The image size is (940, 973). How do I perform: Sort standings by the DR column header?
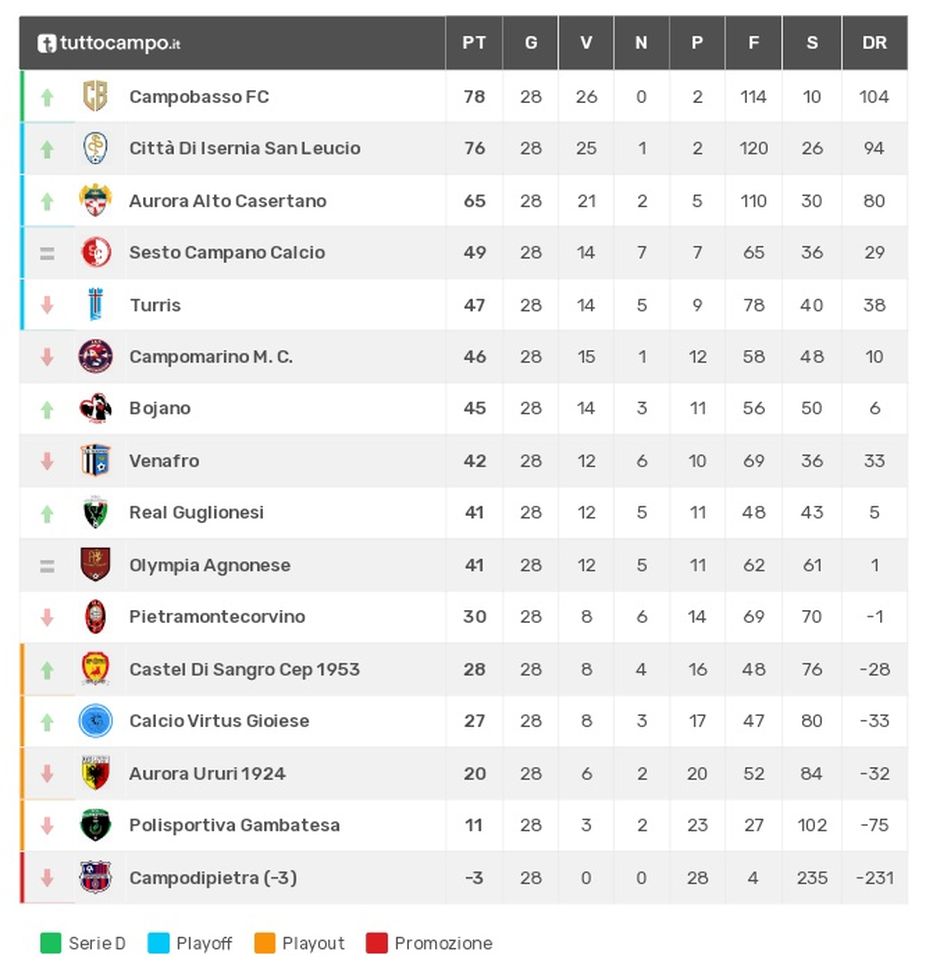[874, 43]
